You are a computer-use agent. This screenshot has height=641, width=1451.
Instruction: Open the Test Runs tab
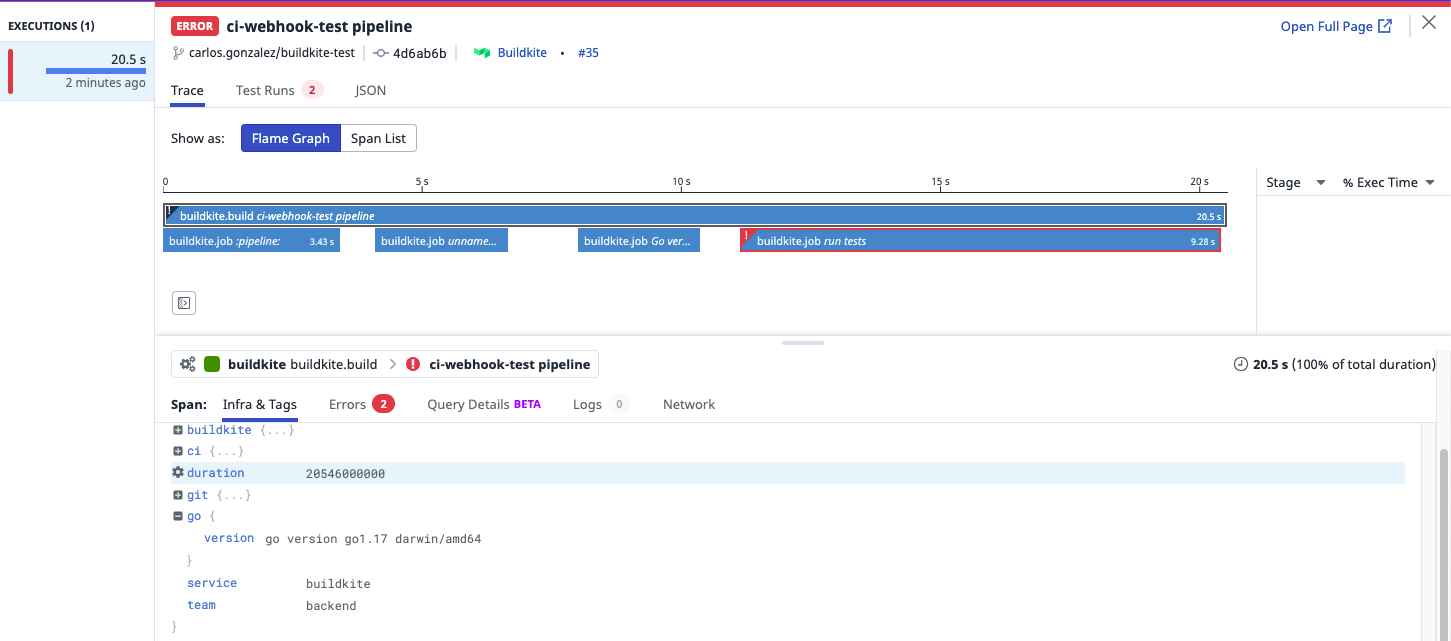point(279,90)
